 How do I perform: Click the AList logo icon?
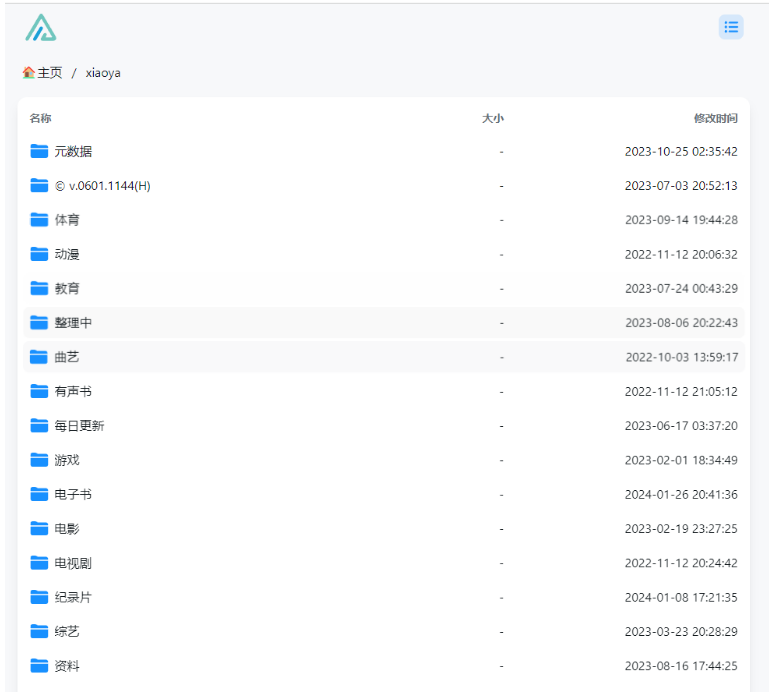click(41, 28)
